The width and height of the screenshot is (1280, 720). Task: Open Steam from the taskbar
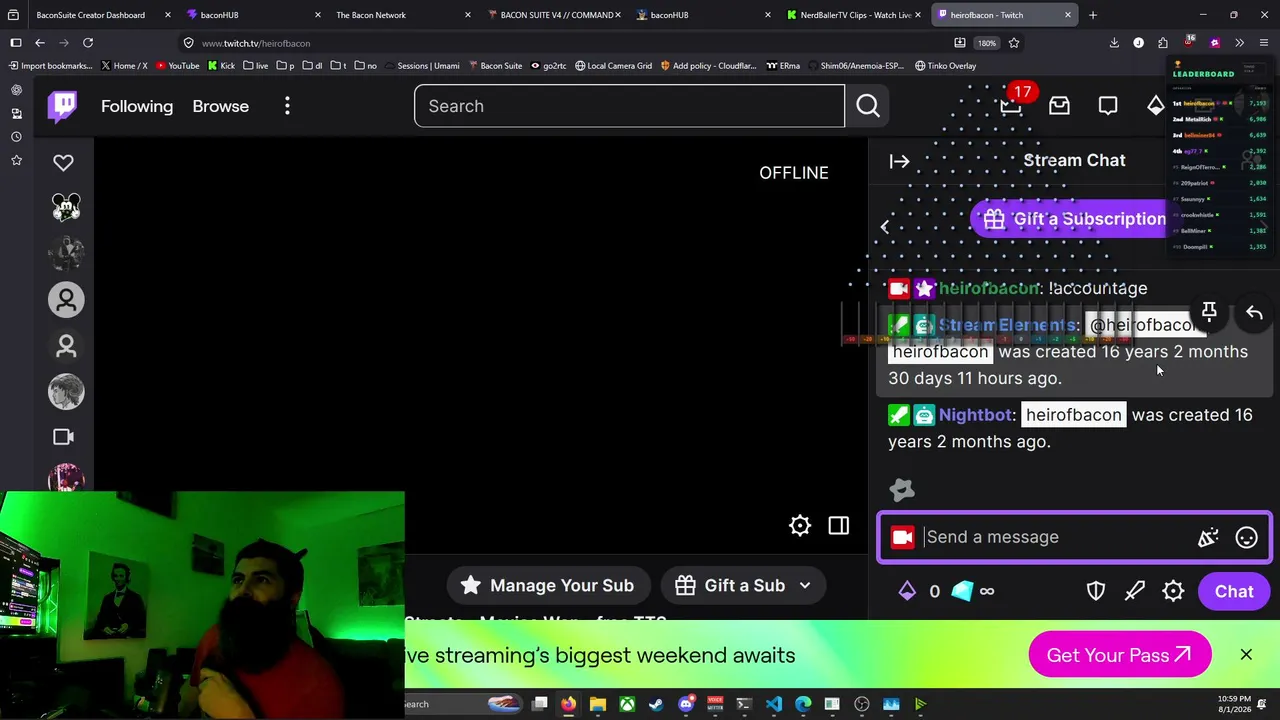tap(656, 704)
